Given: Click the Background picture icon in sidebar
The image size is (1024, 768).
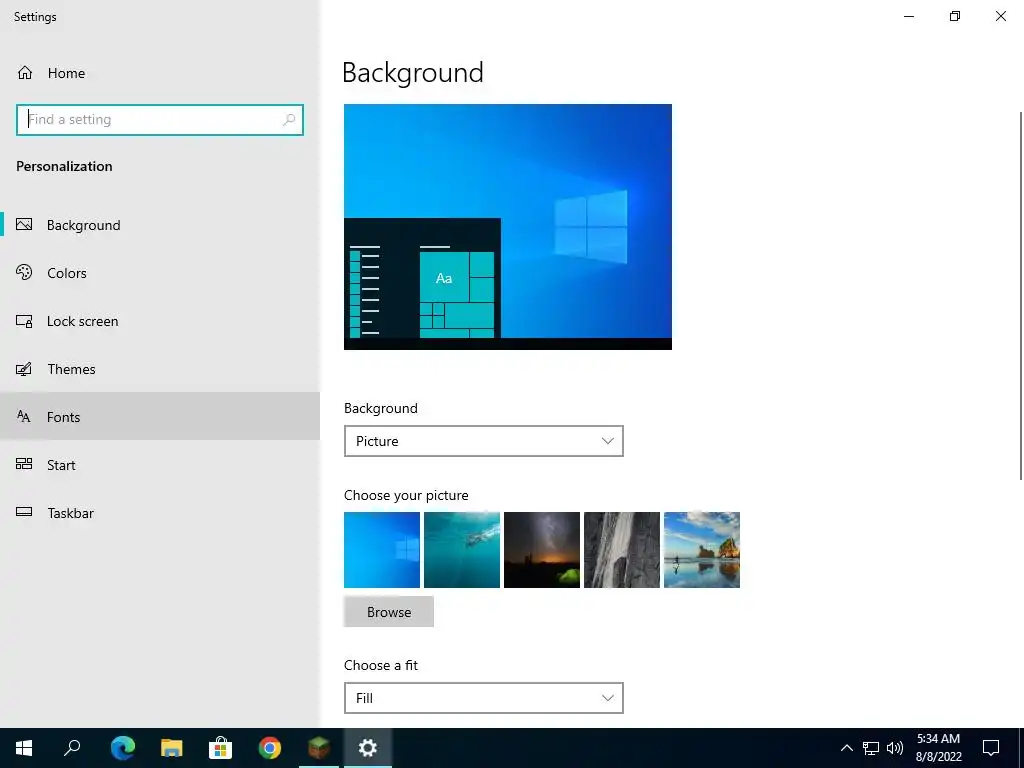Looking at the screenshot, I should pyautogui.click(x=24, y=225).
